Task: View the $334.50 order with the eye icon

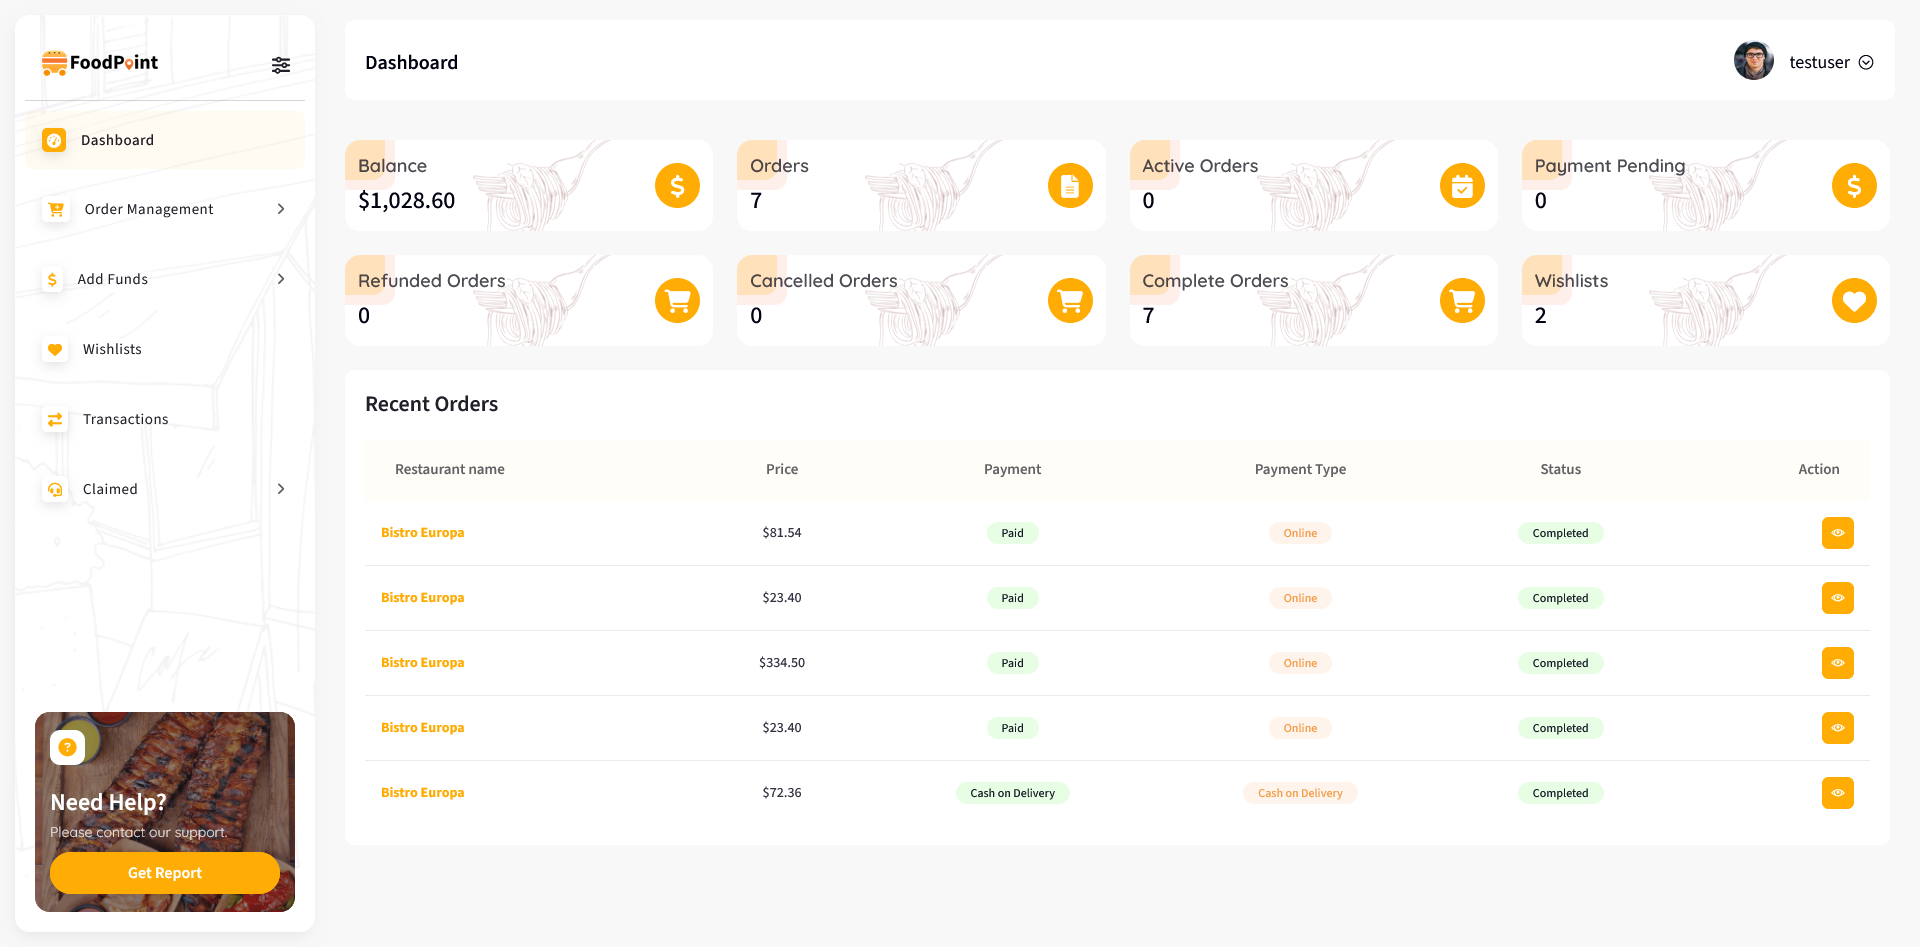Action: 1837,662
